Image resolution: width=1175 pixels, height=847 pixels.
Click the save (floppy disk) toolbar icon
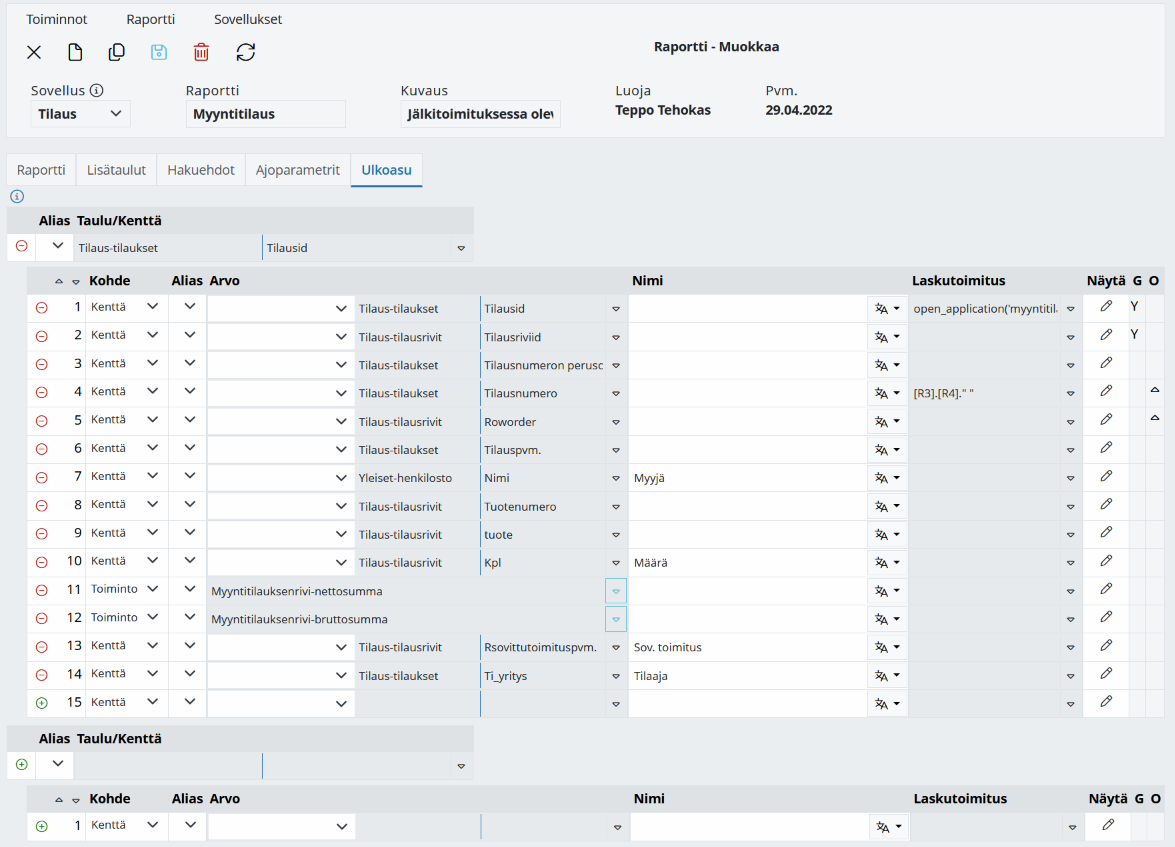tap(159, 52)
